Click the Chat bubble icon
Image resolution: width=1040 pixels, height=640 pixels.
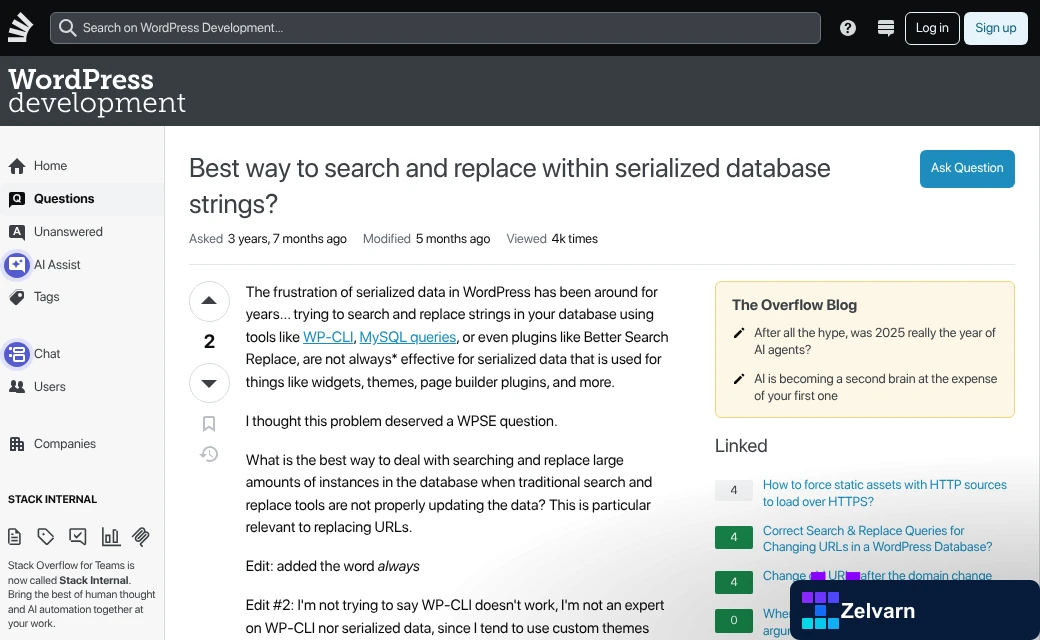coord(17,353)
